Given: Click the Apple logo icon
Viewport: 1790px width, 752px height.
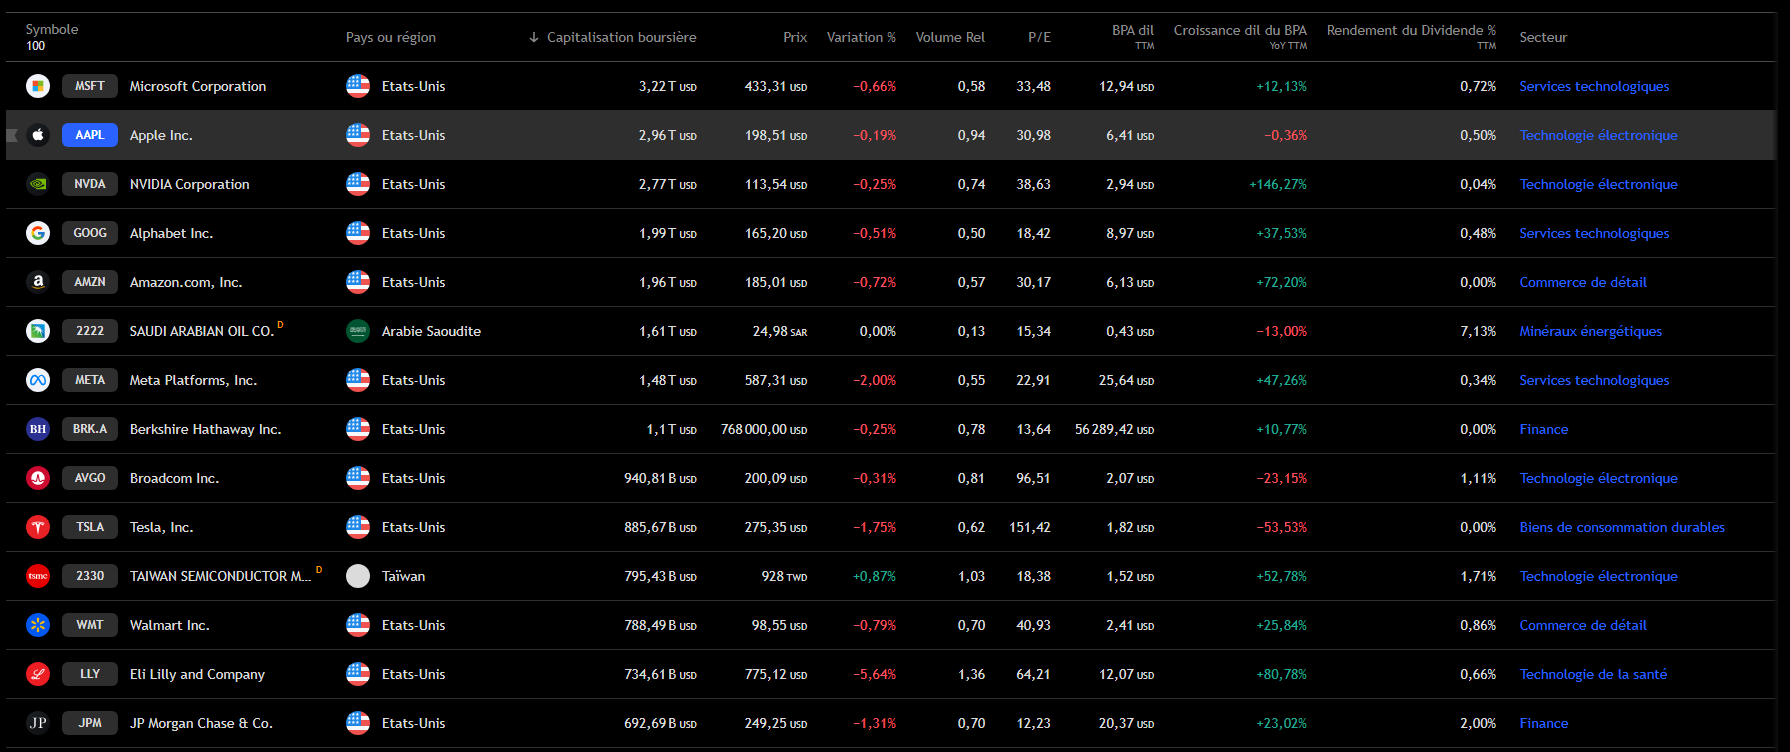Looking at the screenshot, I should [38, 135].
